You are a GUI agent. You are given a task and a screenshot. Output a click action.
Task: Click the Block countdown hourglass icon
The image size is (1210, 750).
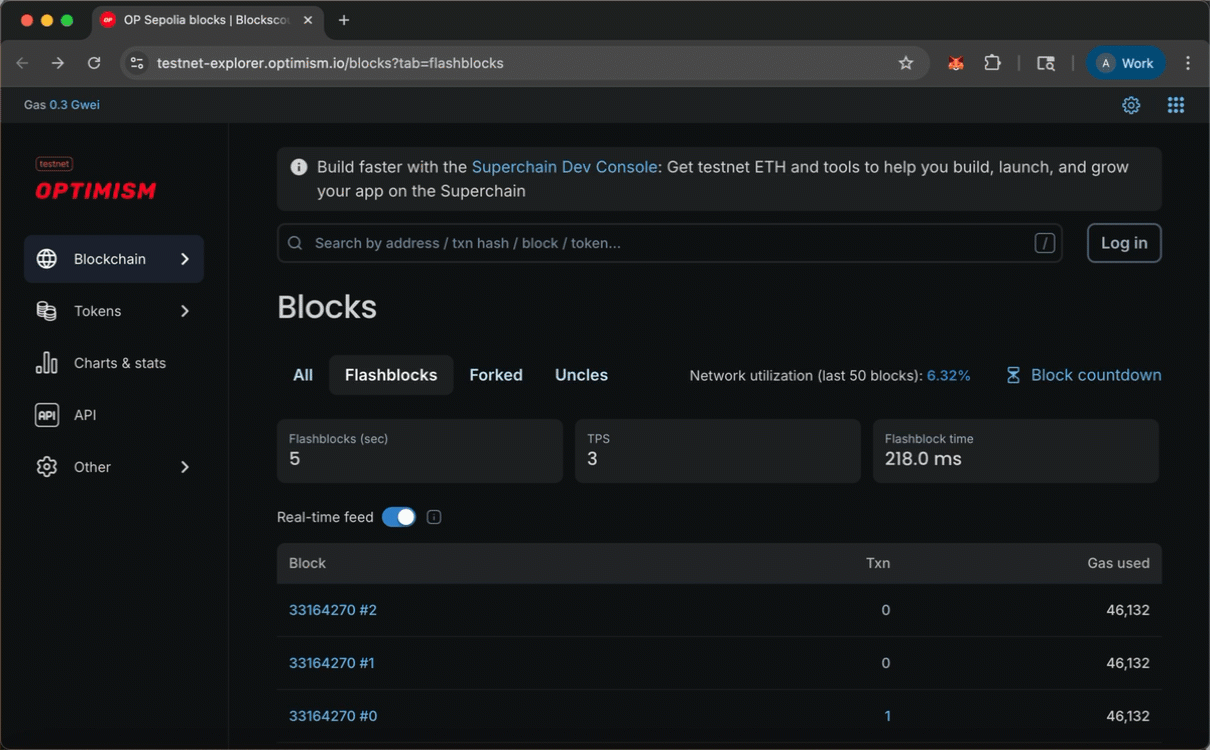pyautogui.click(x=1012, y=375)
